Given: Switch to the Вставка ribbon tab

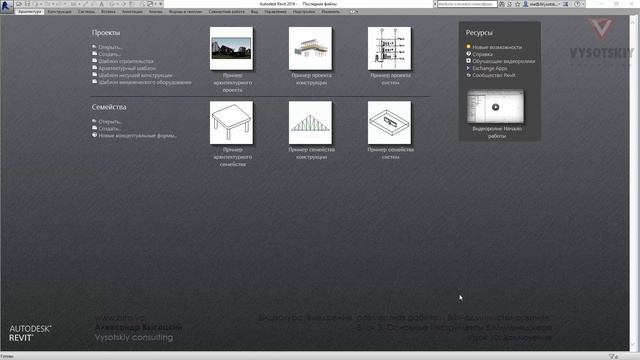Looking at the screenshot, I should 108,12.
